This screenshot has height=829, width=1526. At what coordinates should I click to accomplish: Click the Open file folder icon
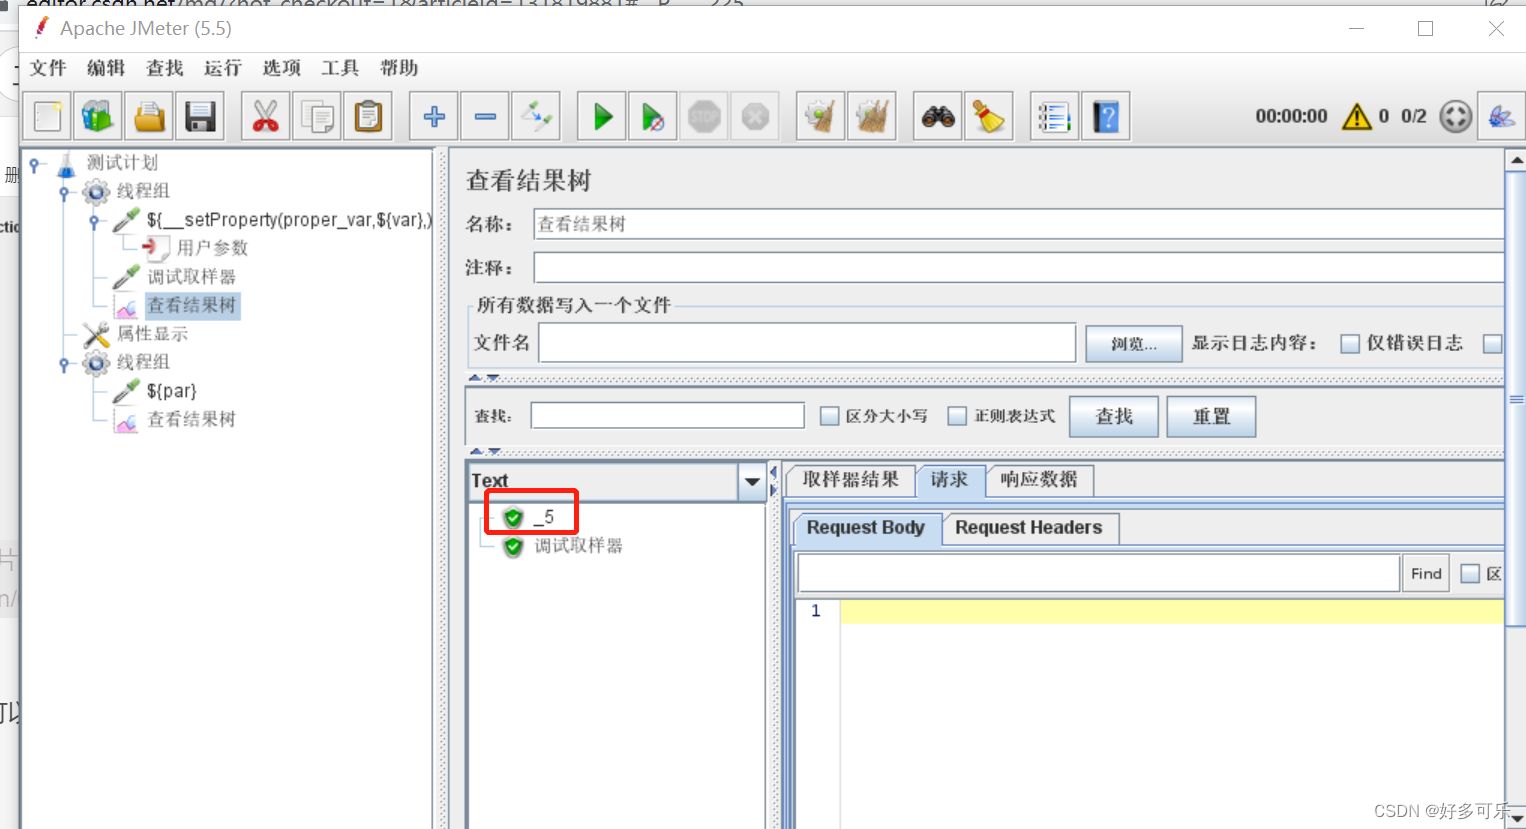click(149, 117)
